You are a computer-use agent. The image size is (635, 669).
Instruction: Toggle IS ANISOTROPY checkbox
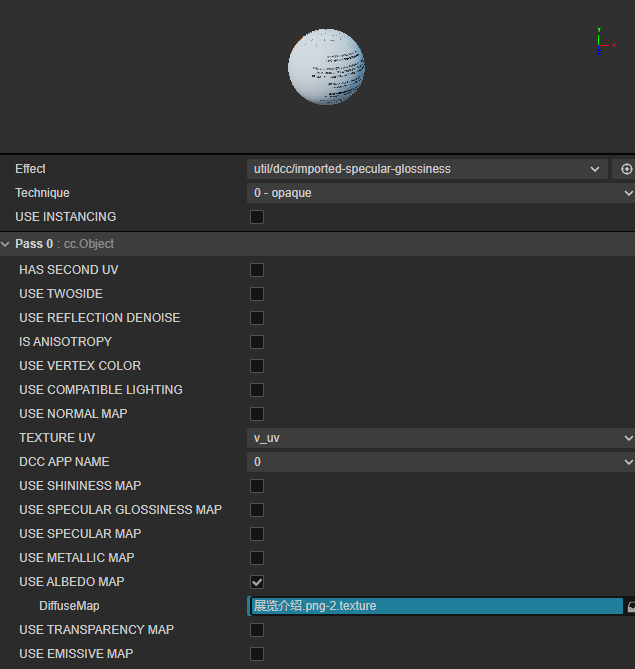pyautogui.click(x=257, y=342)
